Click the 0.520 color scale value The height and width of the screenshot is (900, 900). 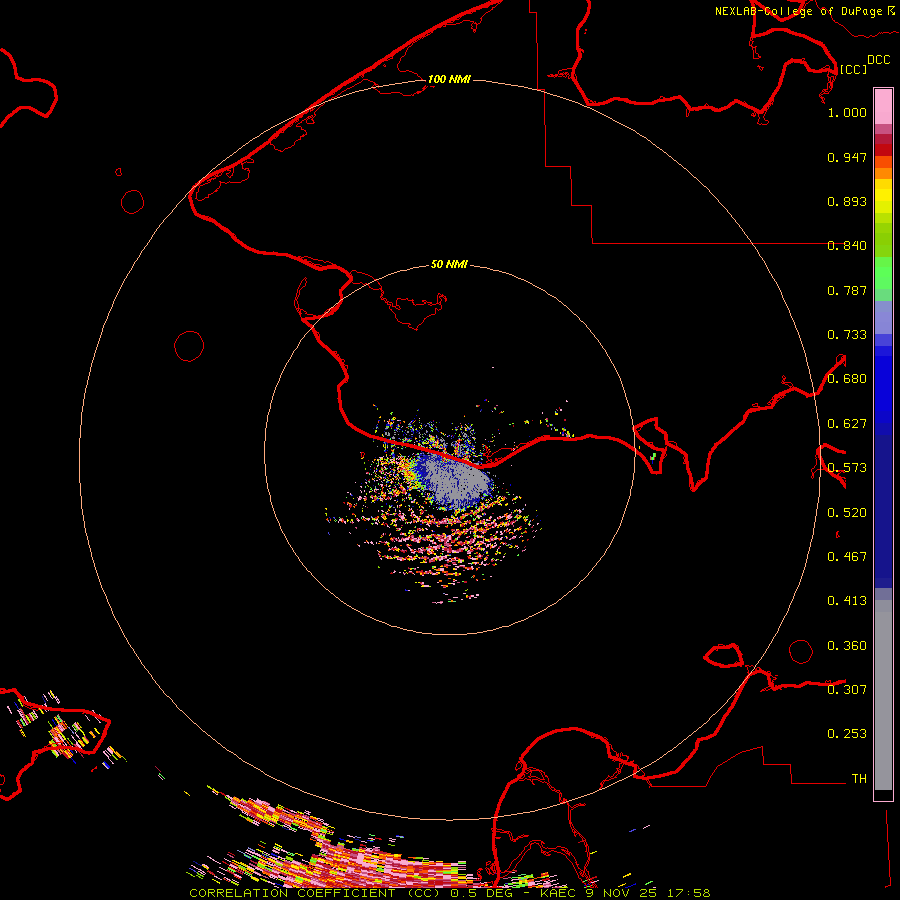[847, 513]
